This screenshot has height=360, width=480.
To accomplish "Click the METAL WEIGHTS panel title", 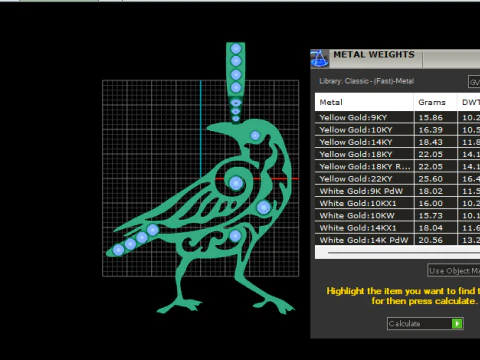I will coord(374,54).
